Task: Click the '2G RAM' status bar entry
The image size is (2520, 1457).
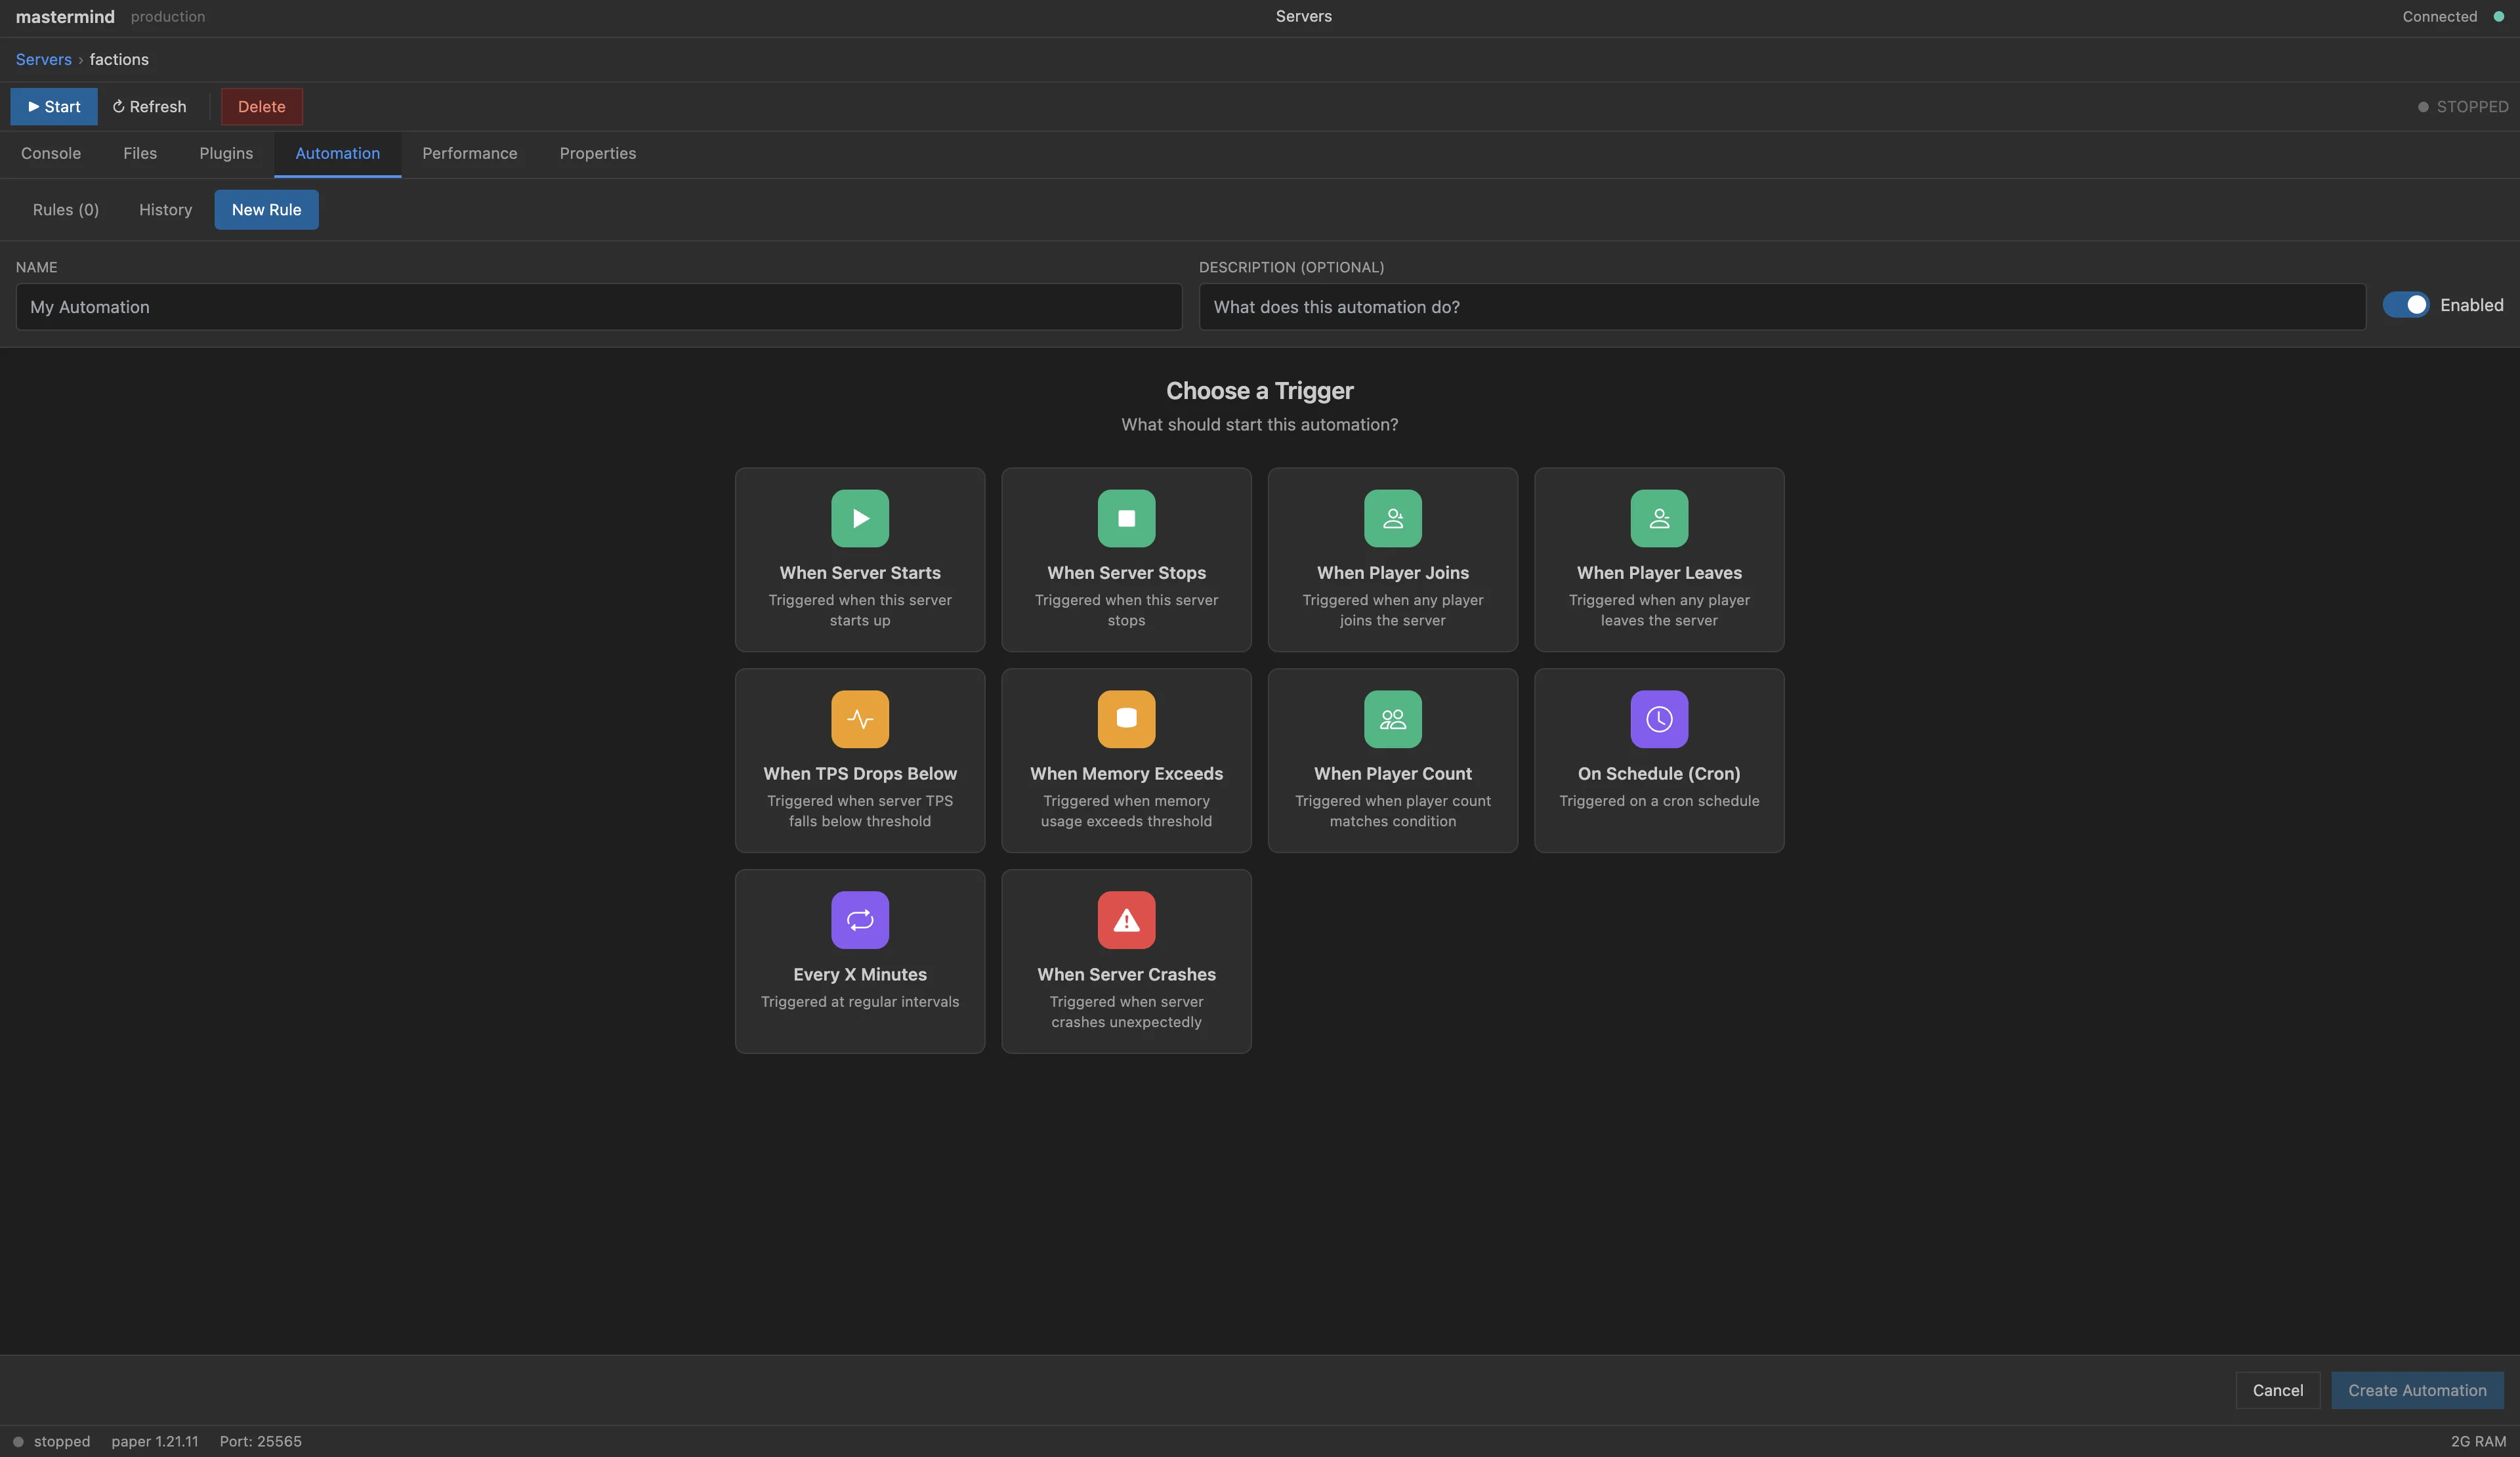Action: pyautogui.click(x=2478, y=1441)
